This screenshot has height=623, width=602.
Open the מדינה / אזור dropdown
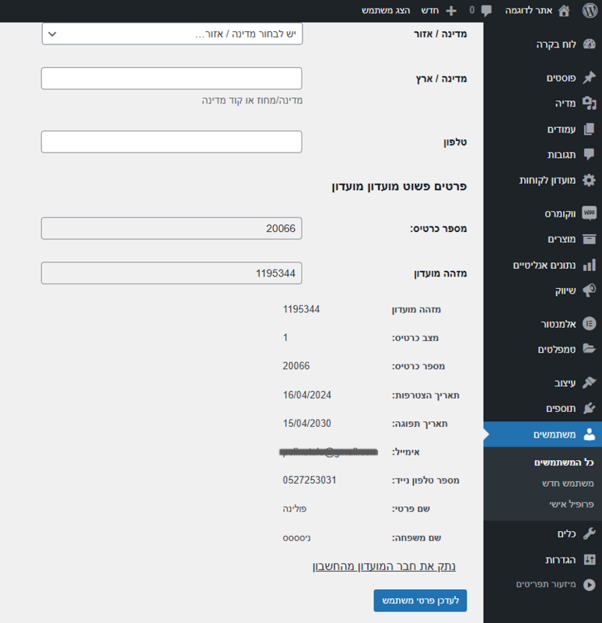pos(171,34)
